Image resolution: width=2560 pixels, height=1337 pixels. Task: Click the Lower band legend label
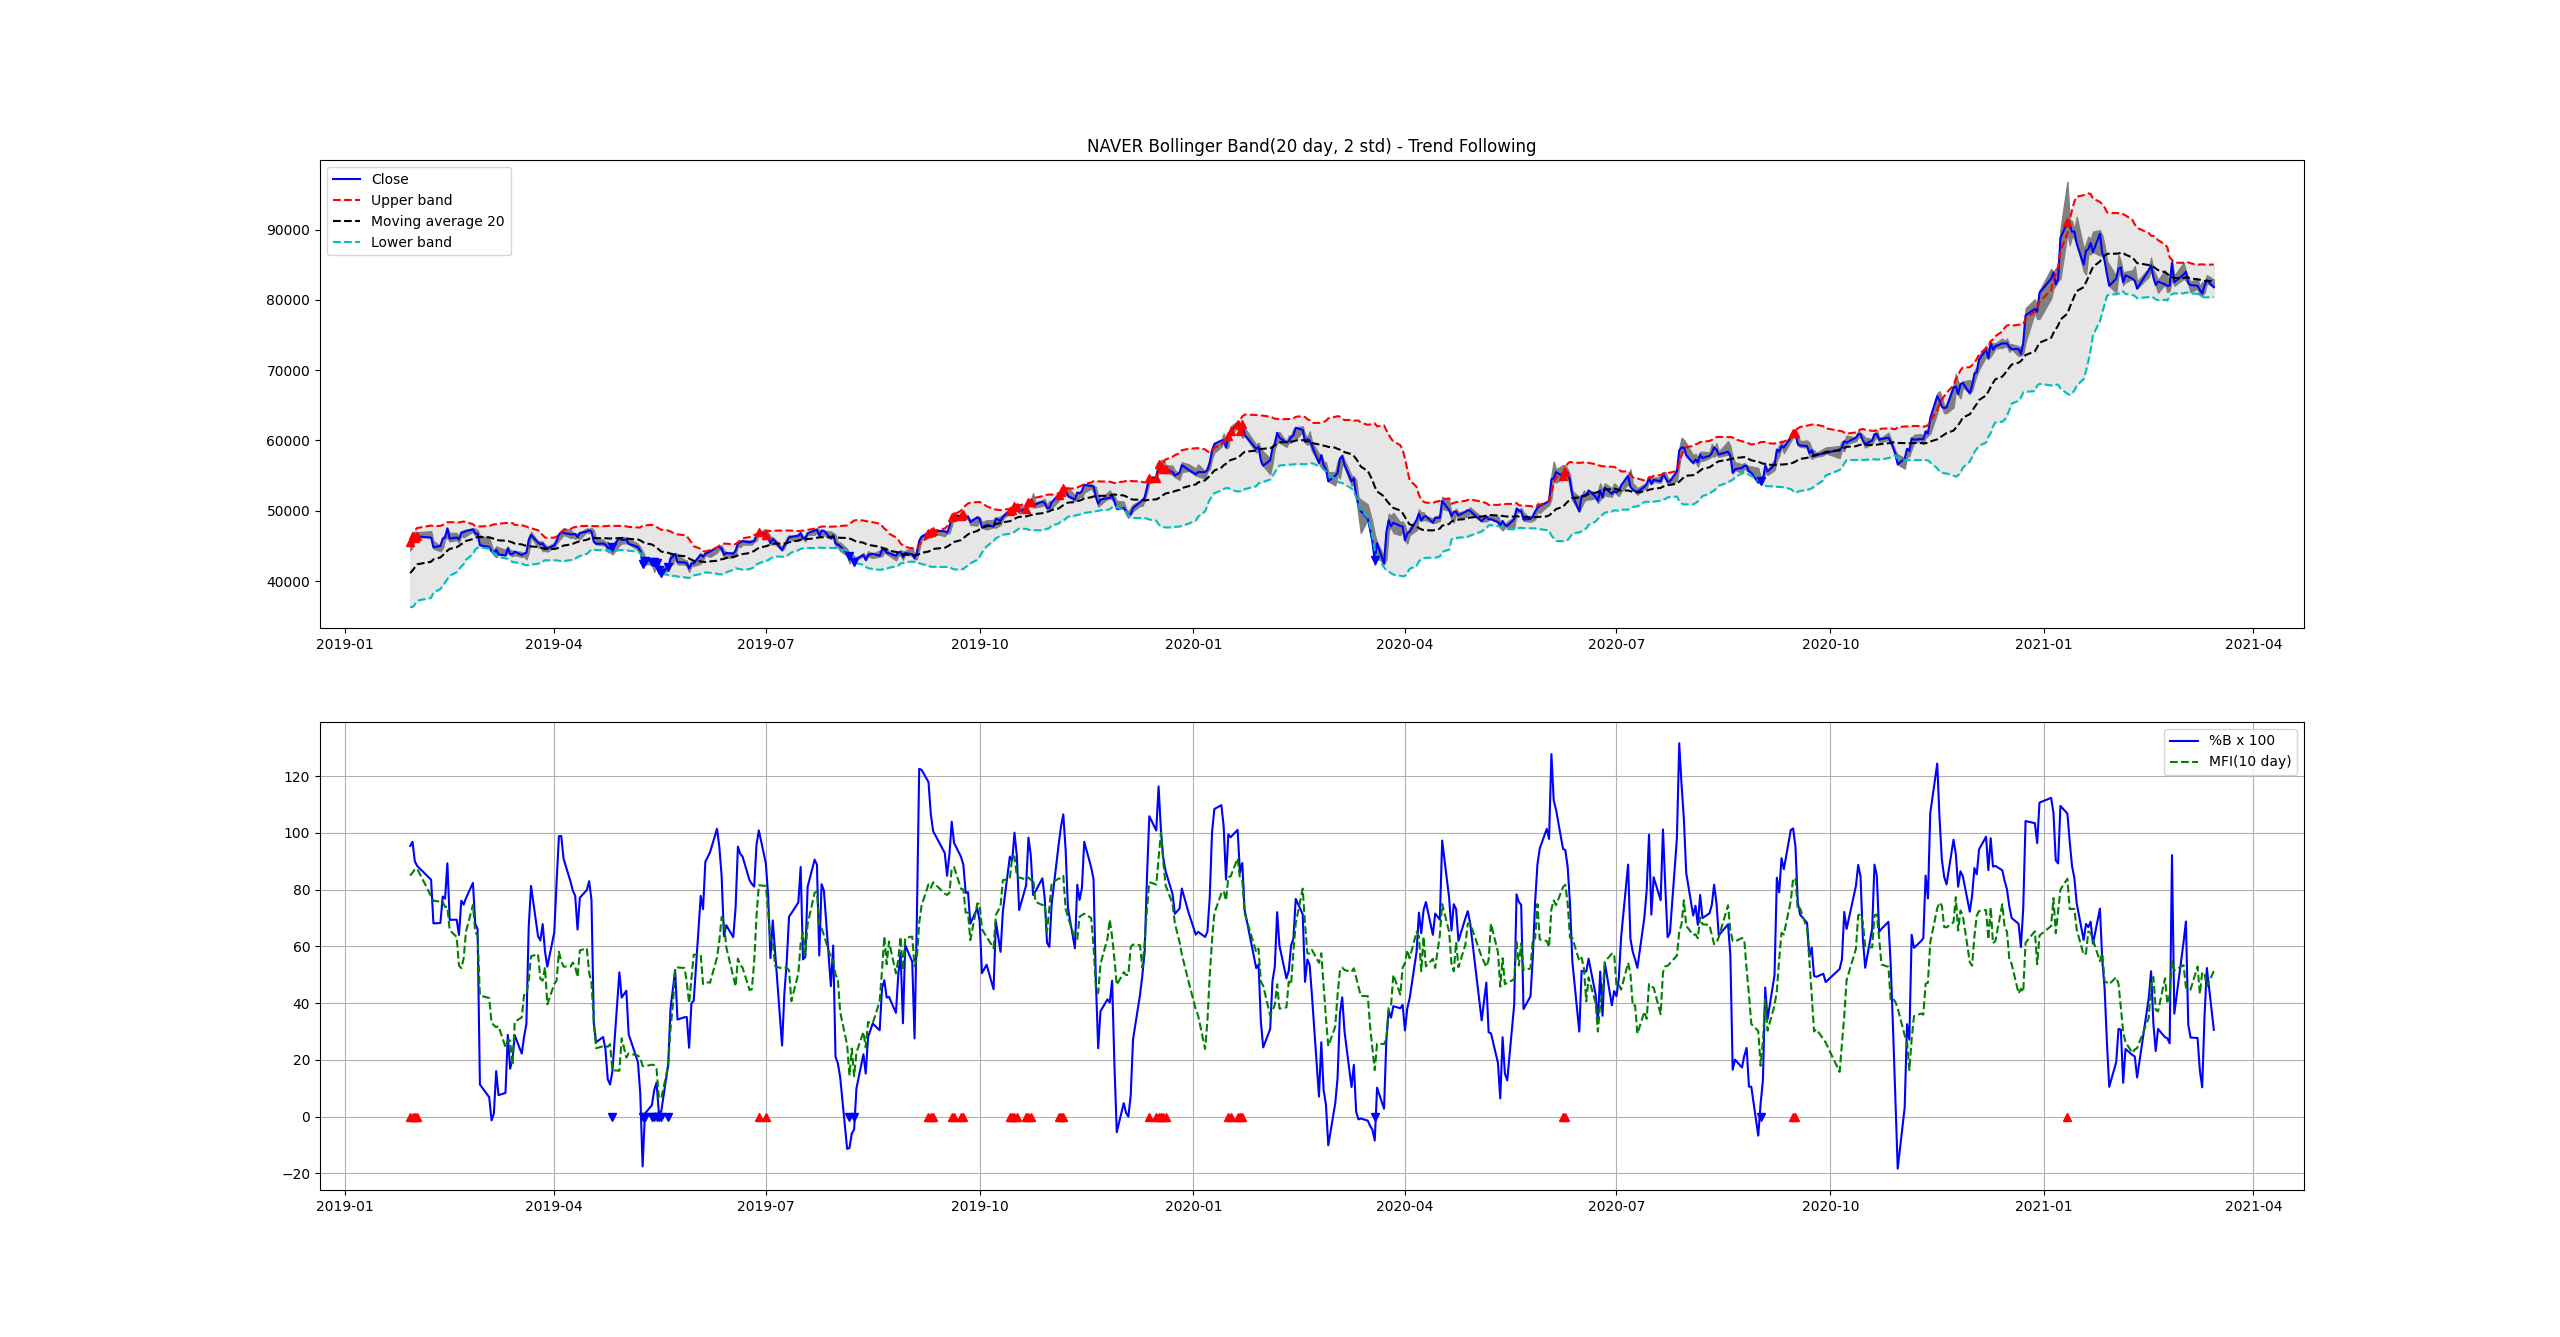411,242
